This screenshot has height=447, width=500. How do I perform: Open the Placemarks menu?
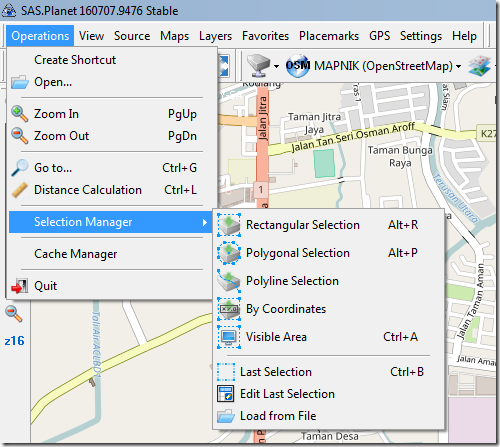point(329,36)
